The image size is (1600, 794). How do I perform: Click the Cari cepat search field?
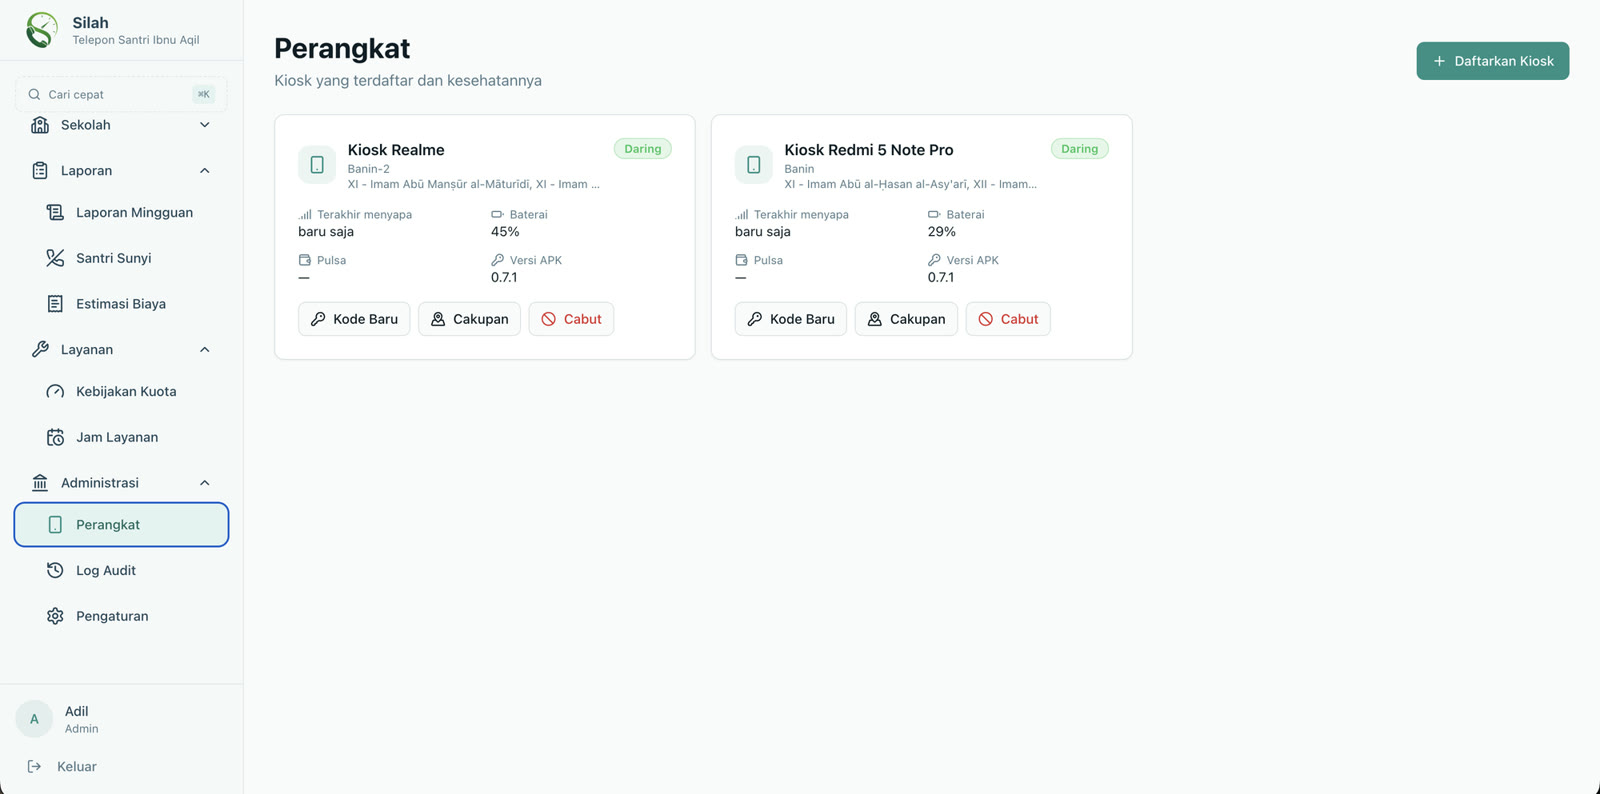[x=121, y=94]
